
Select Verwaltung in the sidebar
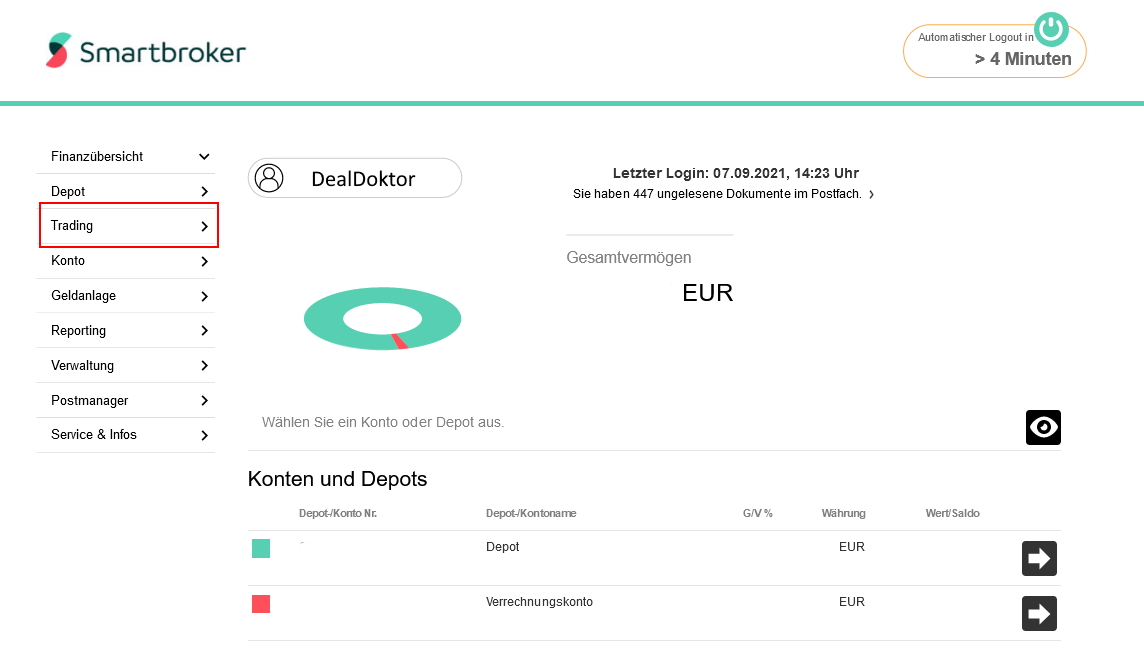[x=125, y=366]
